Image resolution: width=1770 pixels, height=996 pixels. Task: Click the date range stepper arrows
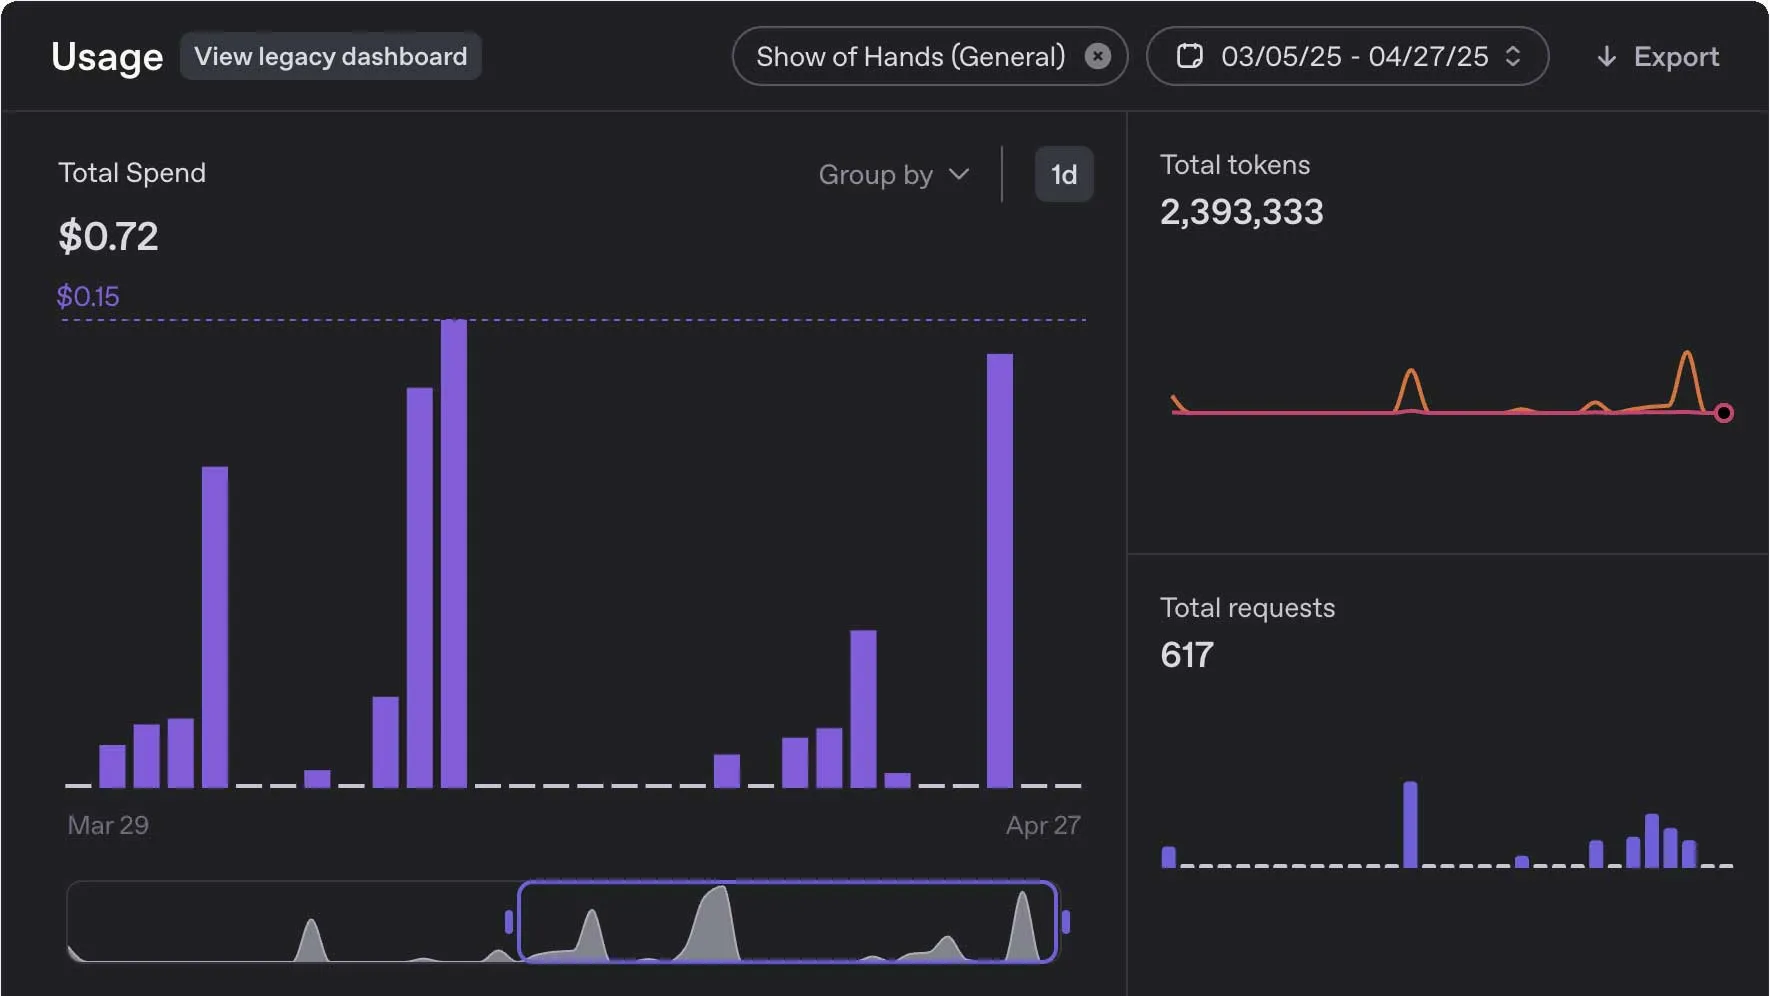point(1513,57)
